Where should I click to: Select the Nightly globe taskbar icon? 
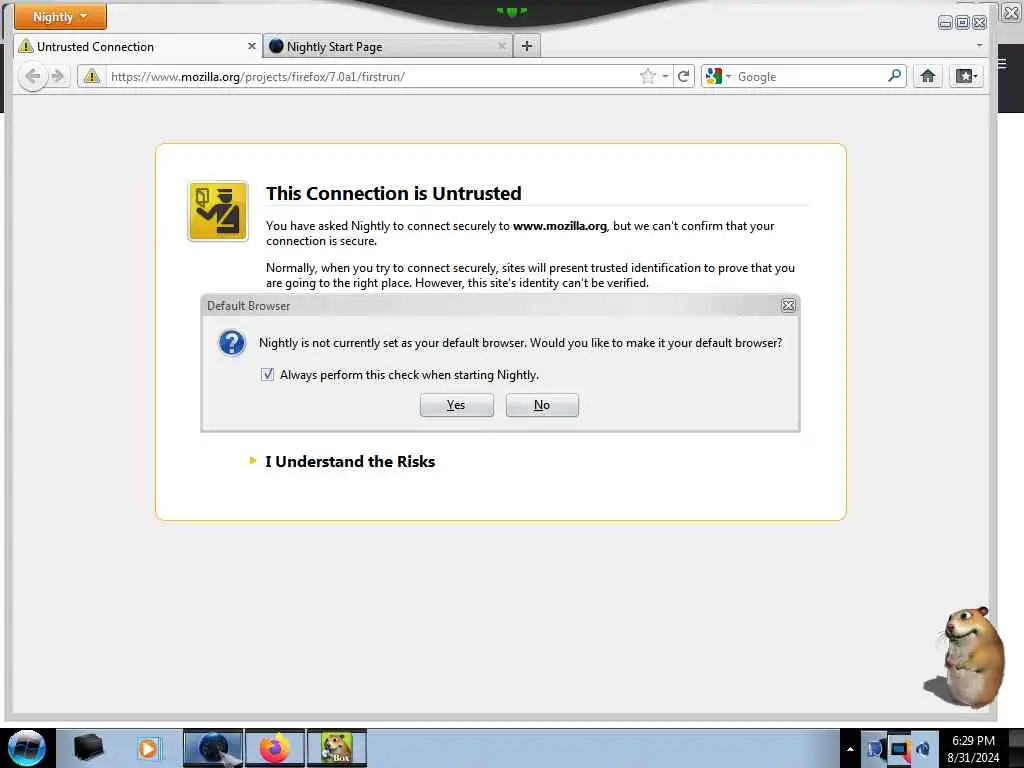pos(213,748)
